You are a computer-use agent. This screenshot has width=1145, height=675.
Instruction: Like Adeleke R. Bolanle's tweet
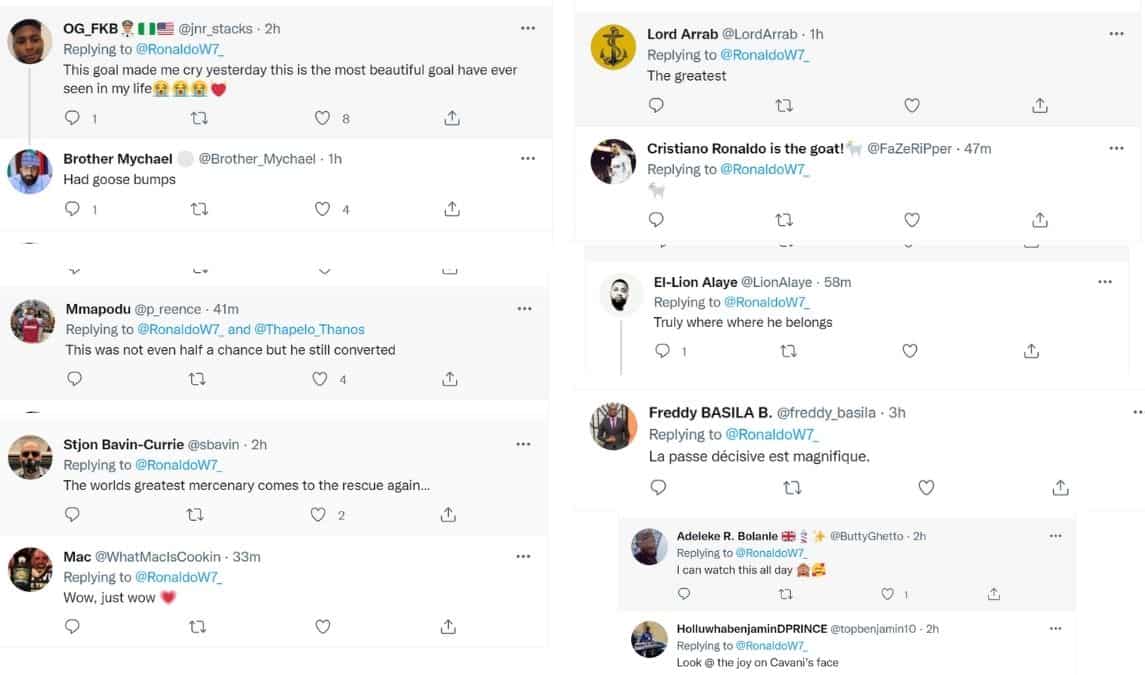(887, 594)
